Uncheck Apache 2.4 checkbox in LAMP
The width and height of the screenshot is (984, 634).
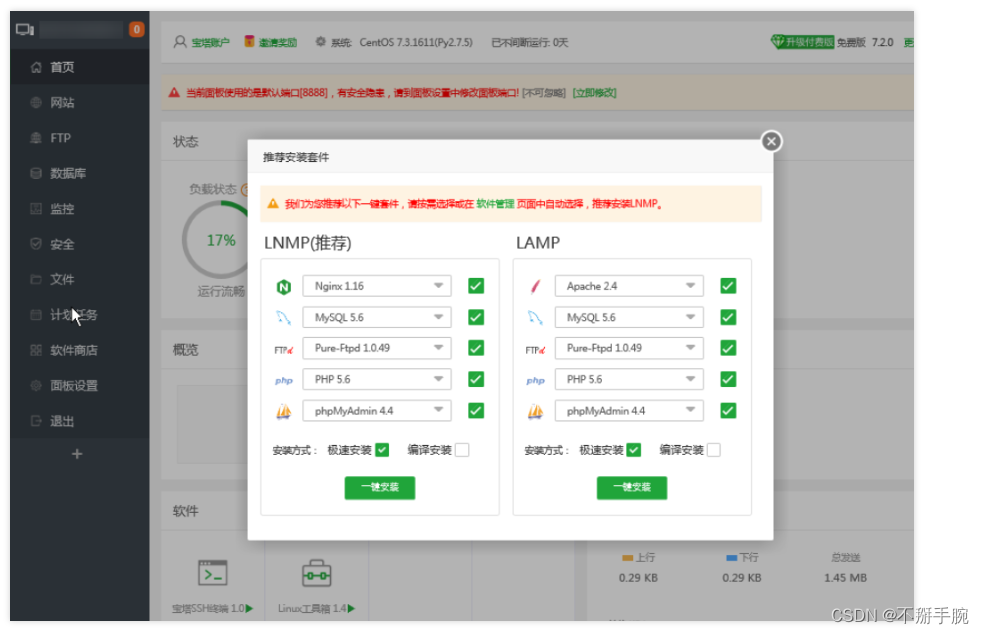tap(728, 286)
